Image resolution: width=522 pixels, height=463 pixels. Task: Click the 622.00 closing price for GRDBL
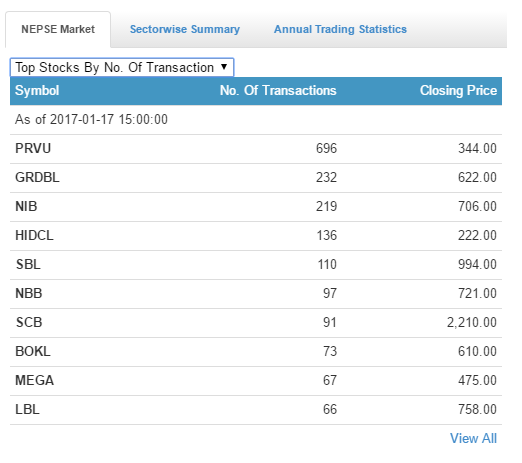tap(477, 178)
